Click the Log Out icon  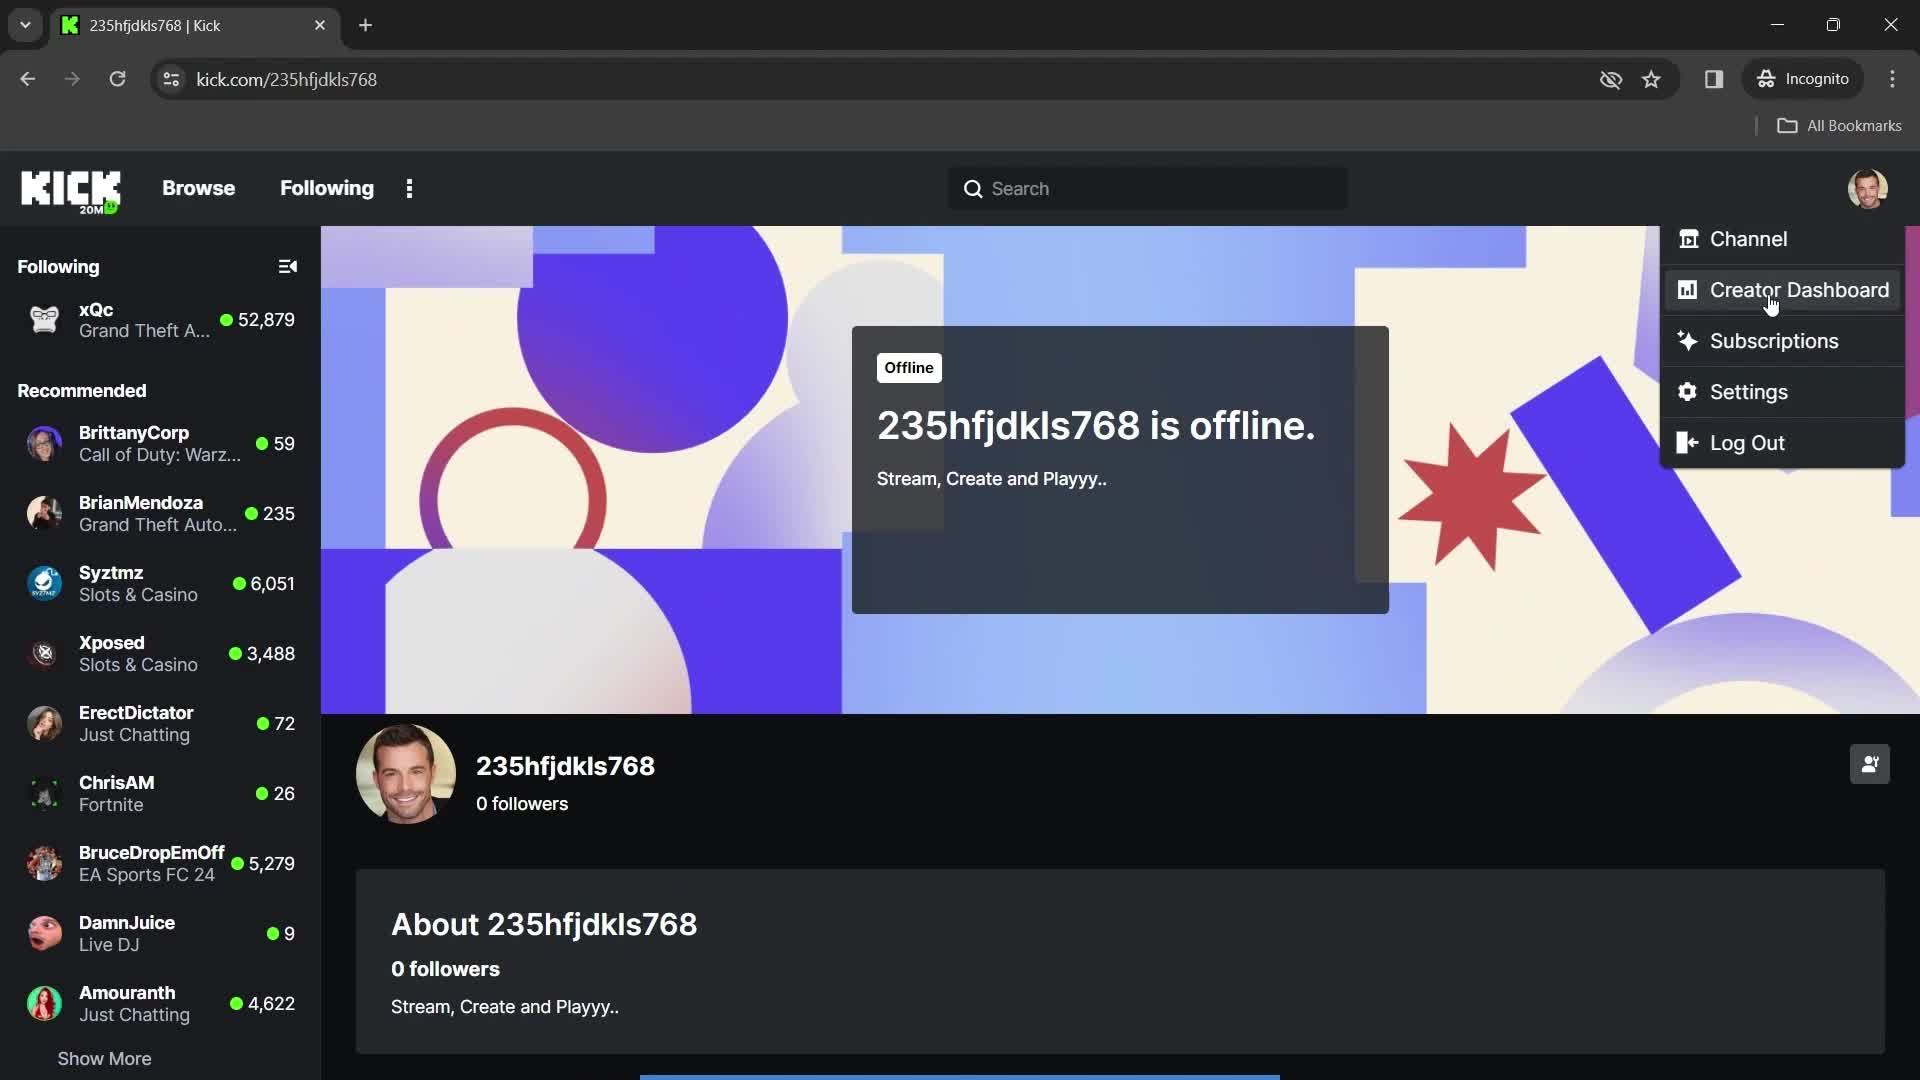pyautogui.click(x=1688, y=443)
